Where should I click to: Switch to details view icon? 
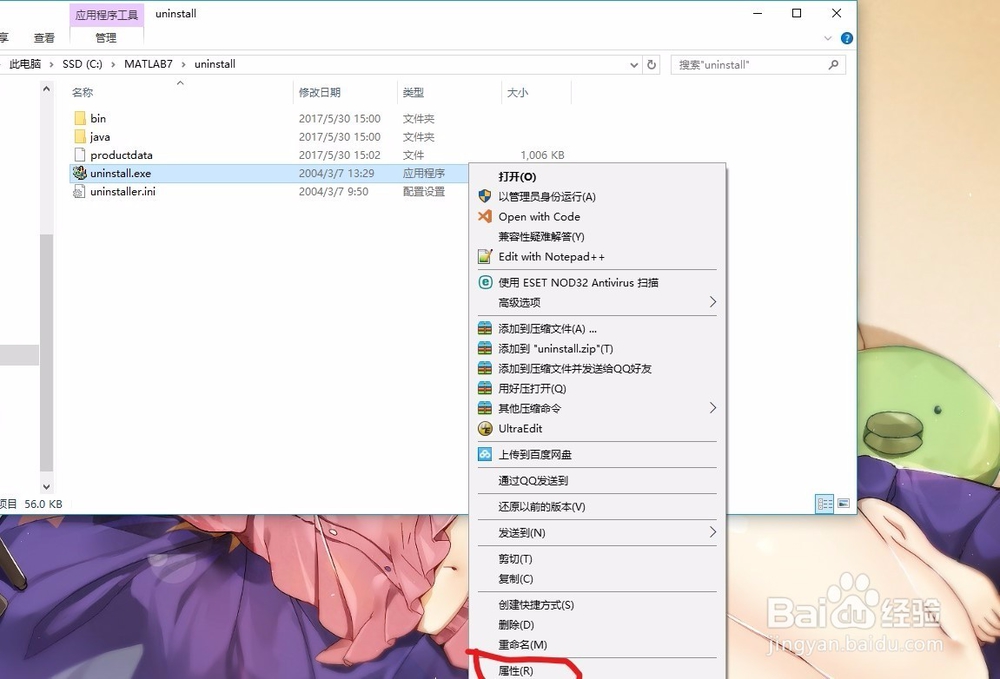point(824,504)
